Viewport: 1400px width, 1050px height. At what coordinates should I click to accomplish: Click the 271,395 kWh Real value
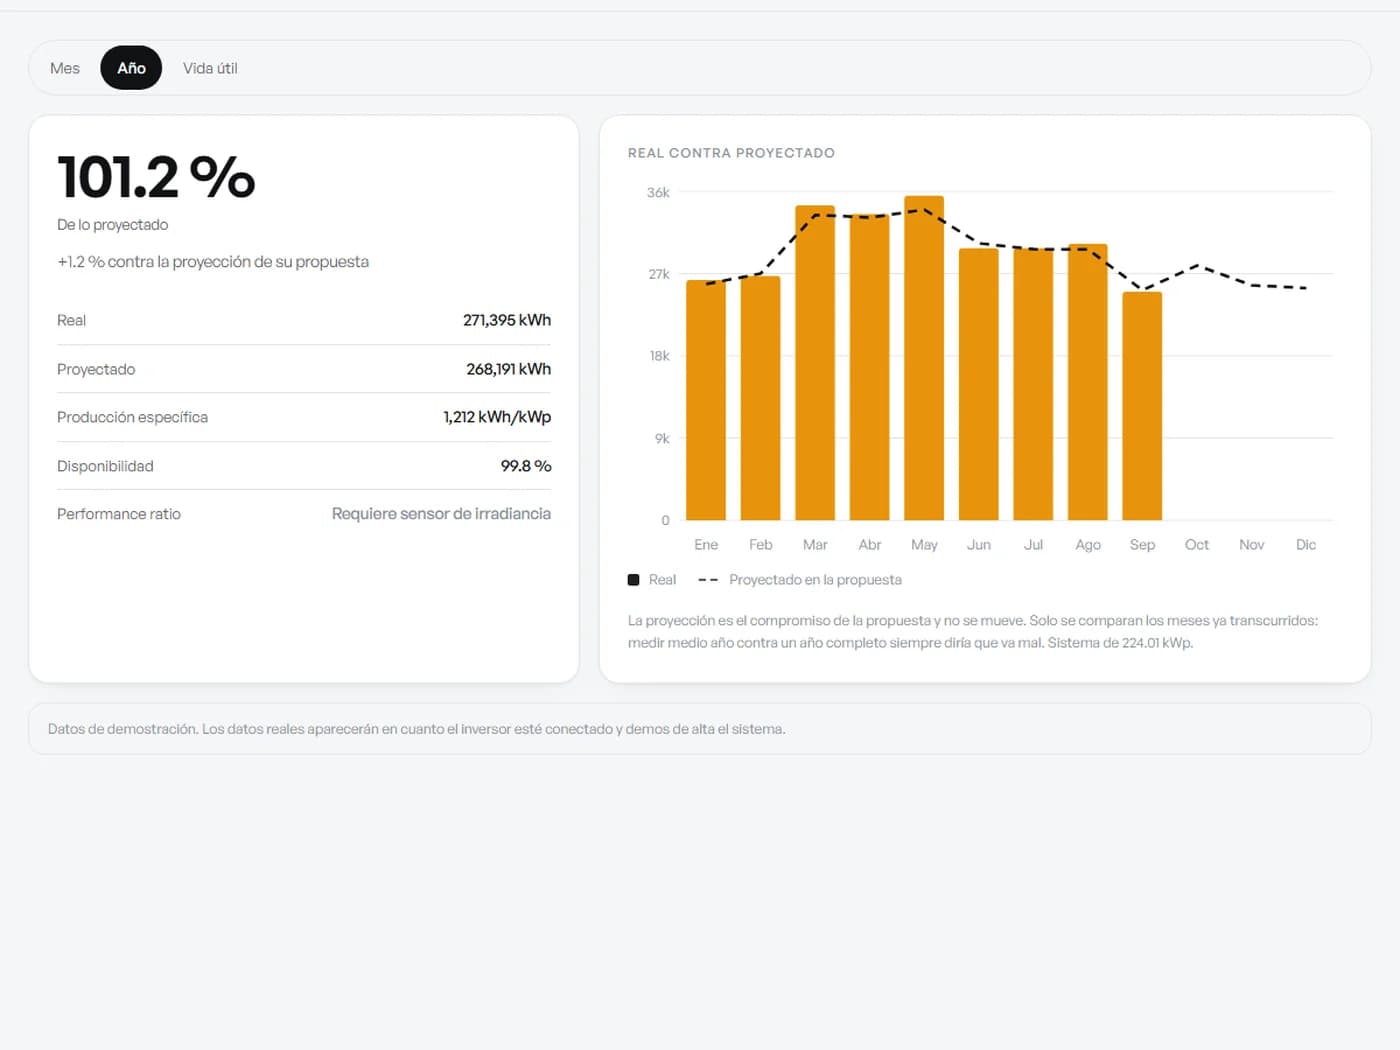click(507, 320)
